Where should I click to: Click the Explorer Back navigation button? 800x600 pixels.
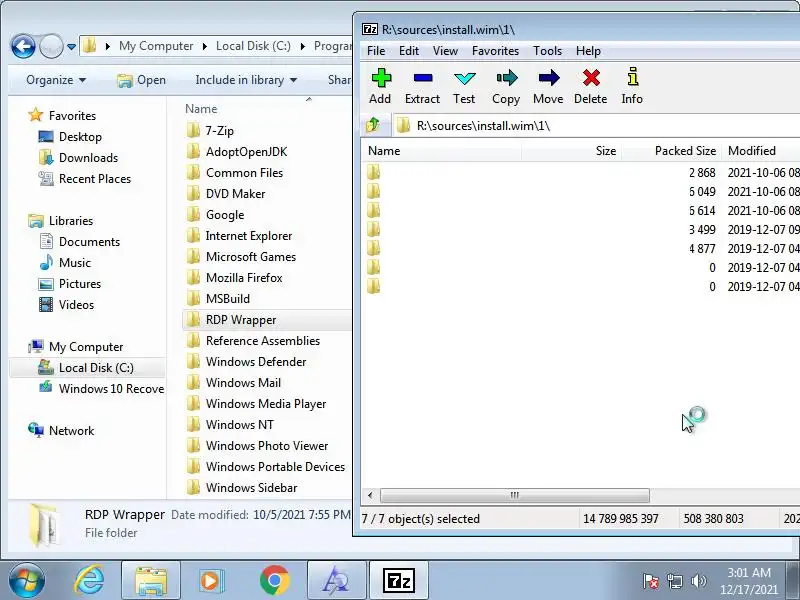(x=23, y=47)
